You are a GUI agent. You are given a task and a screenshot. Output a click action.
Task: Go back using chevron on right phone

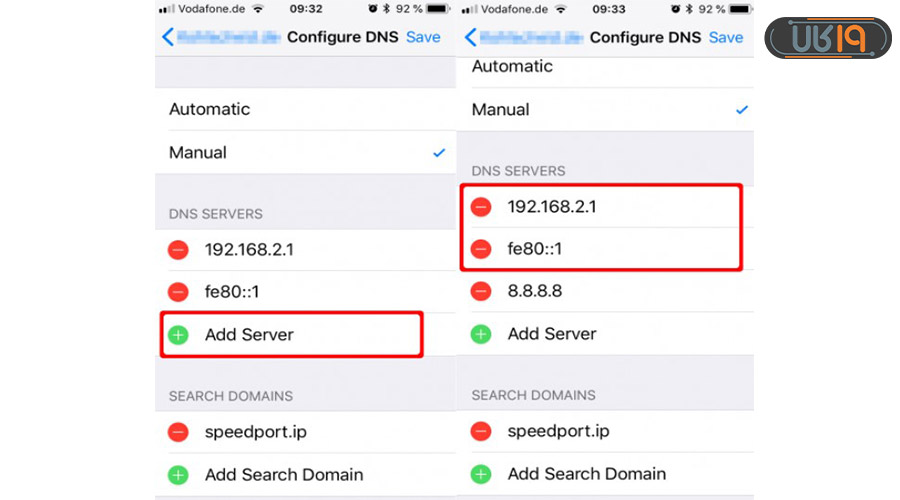point(470,37)
